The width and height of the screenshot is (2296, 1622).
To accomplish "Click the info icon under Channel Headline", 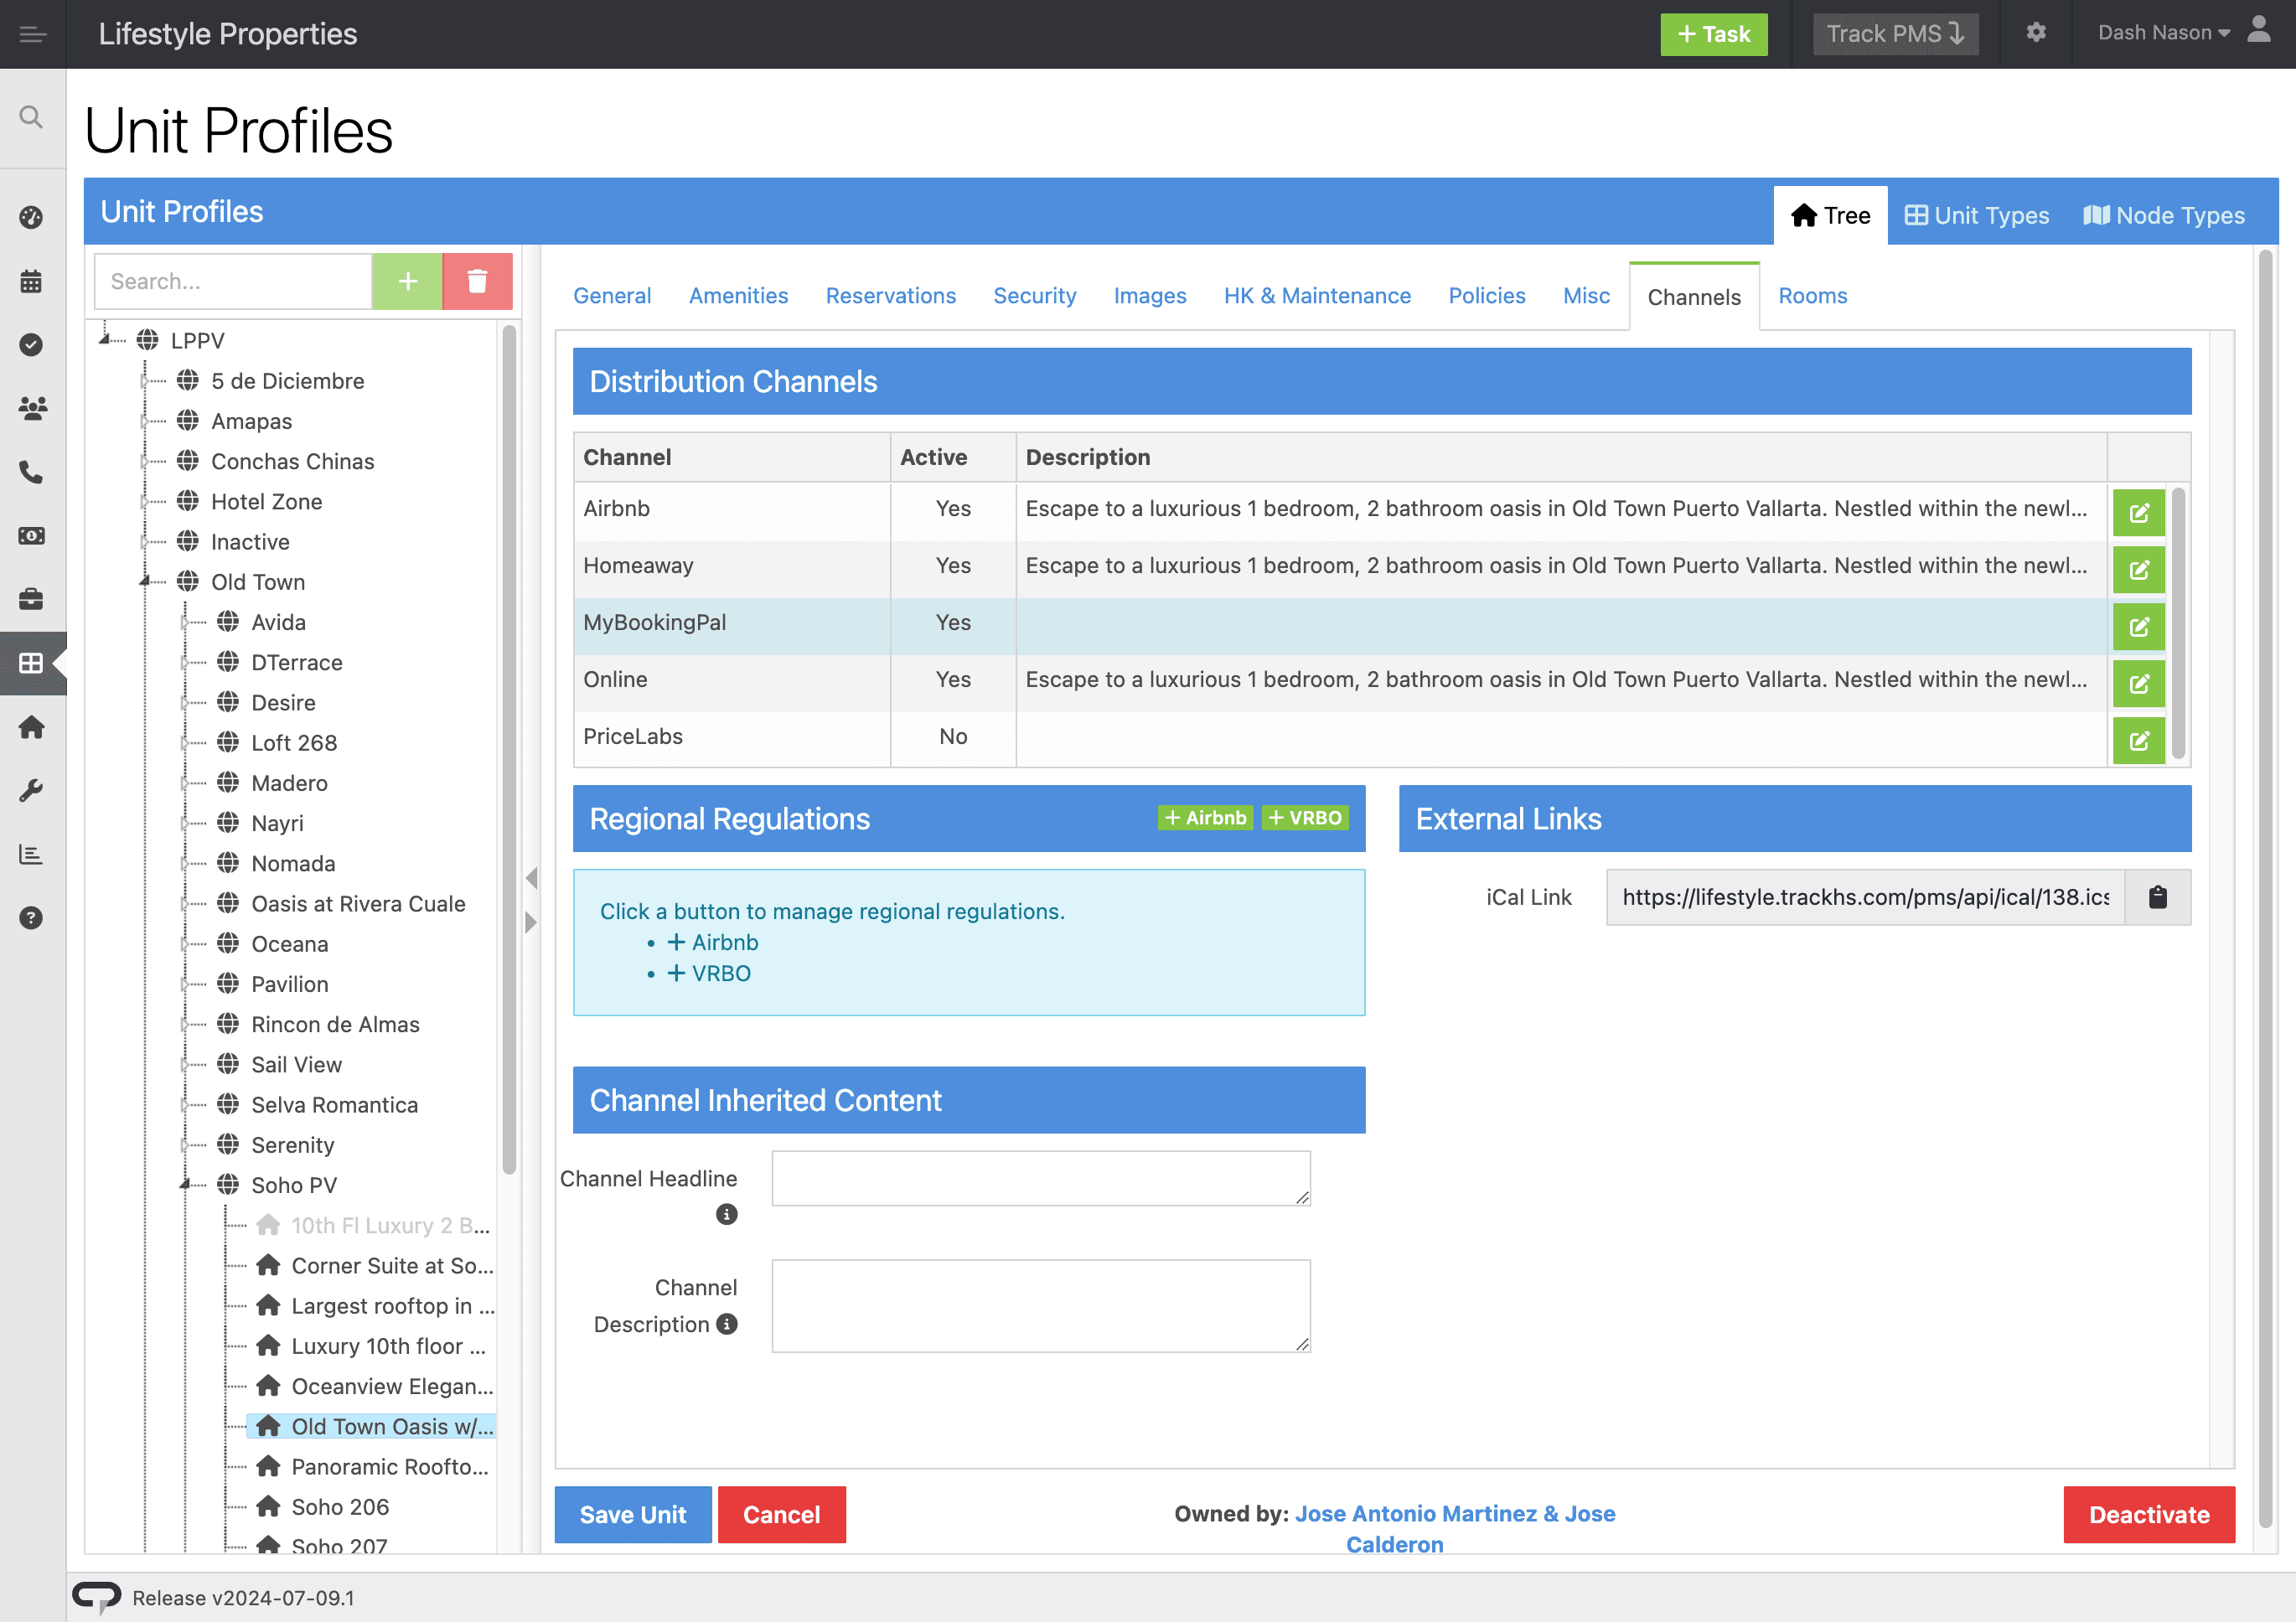I will 727,1214.
